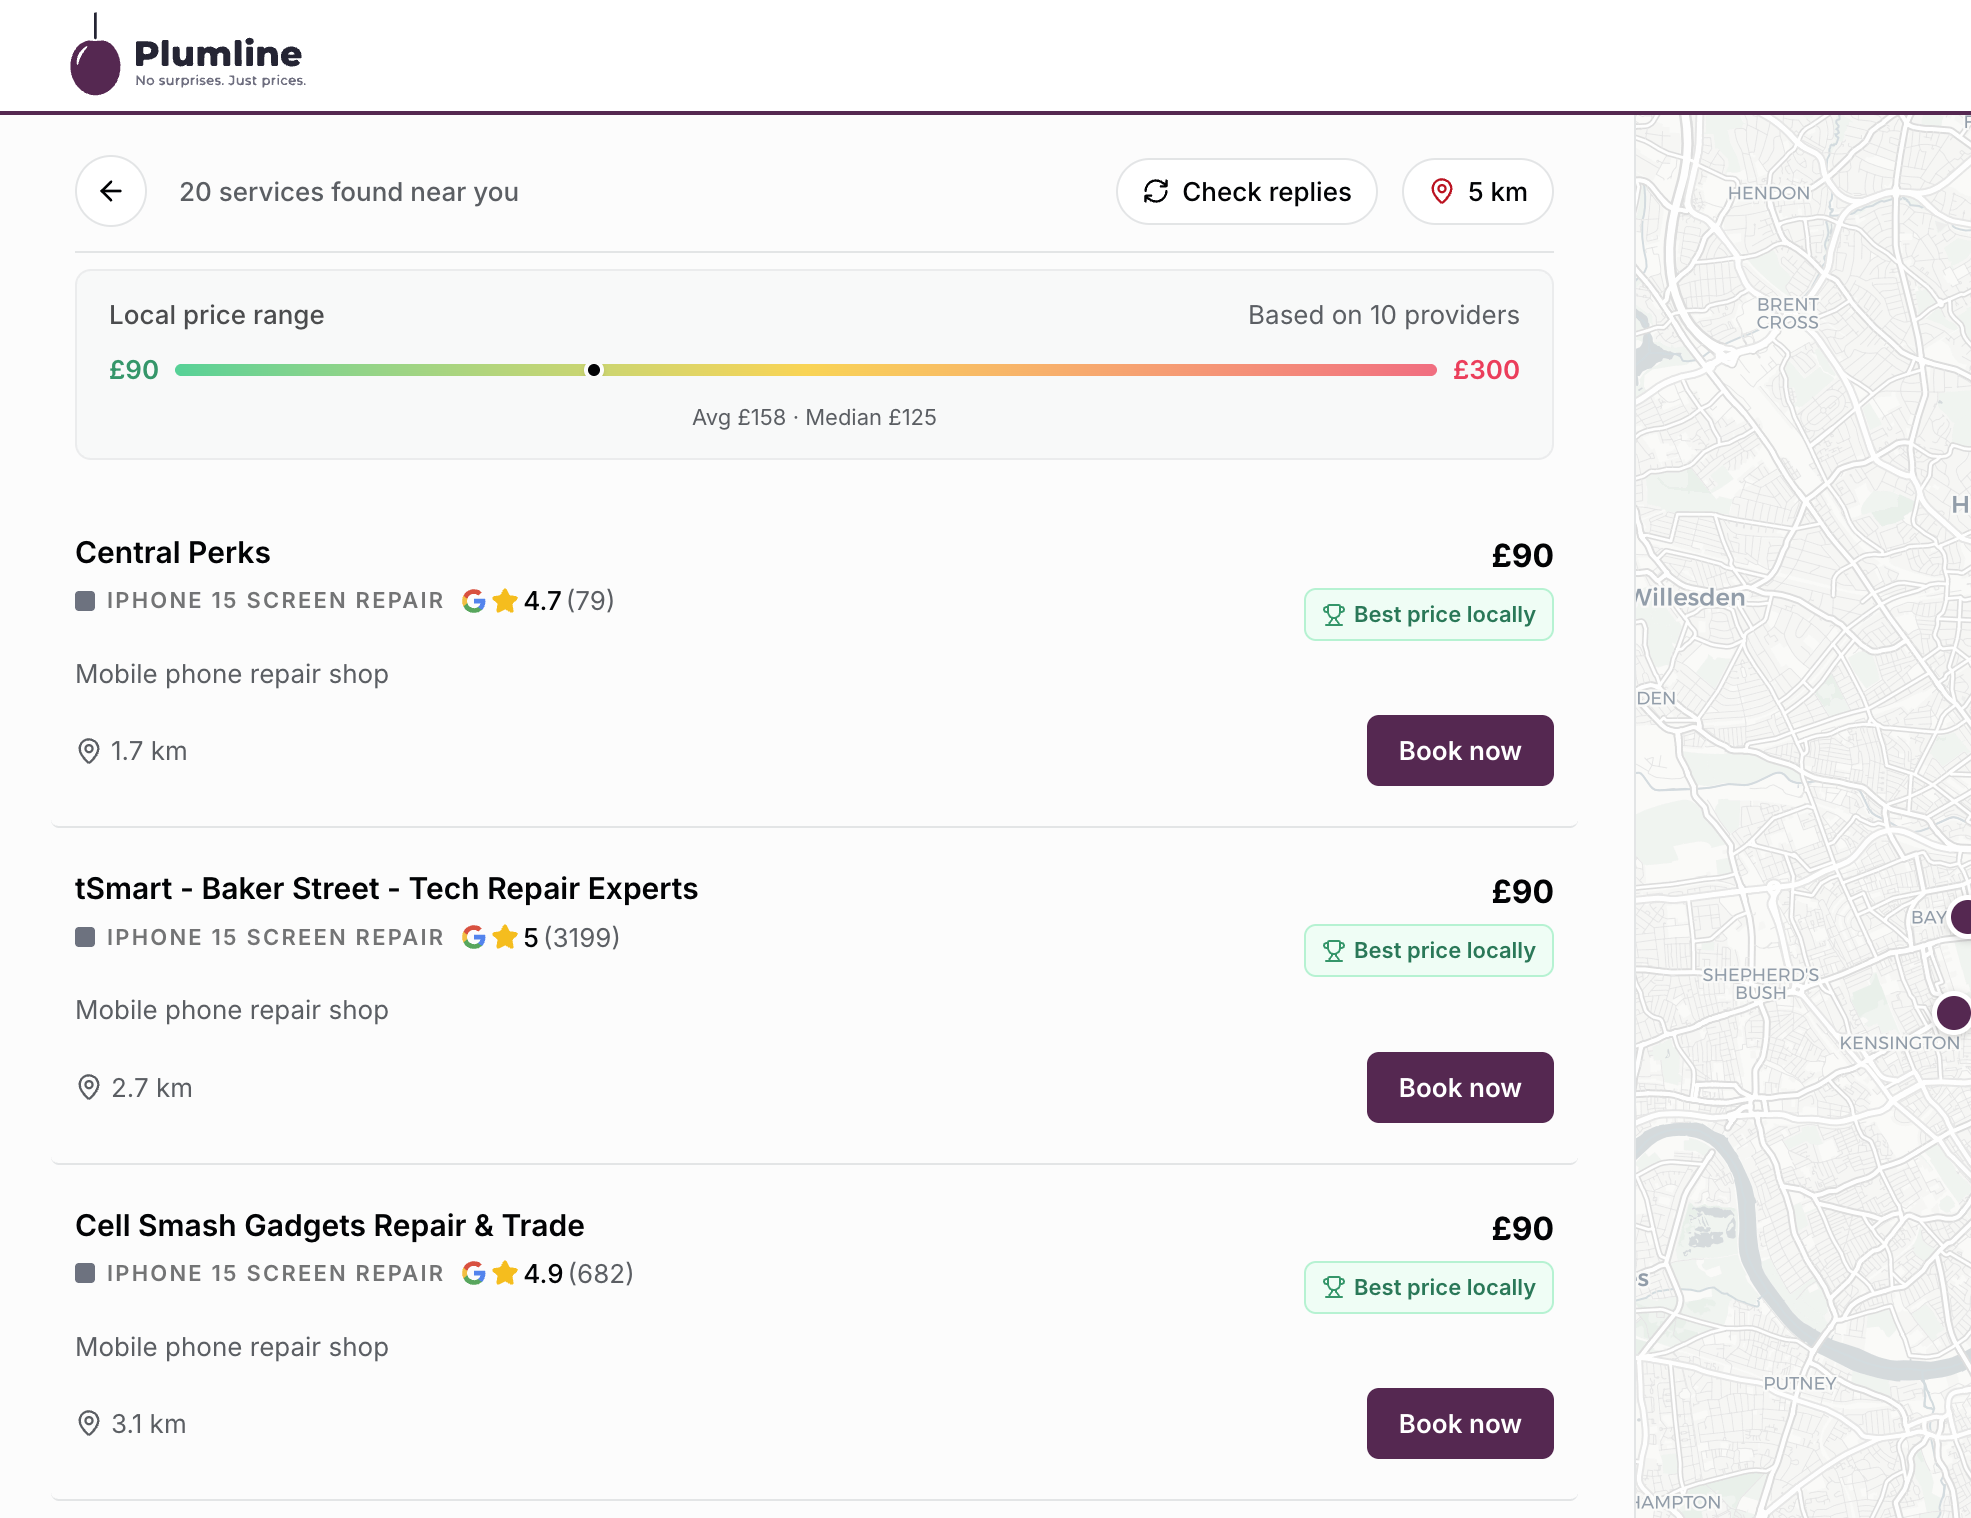Click the Best price locally badge for Central Perks

coord(1428,614)
